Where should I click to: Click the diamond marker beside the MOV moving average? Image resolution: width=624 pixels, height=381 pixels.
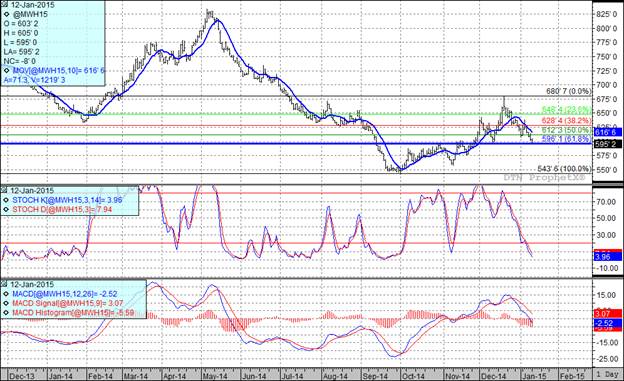7,70
